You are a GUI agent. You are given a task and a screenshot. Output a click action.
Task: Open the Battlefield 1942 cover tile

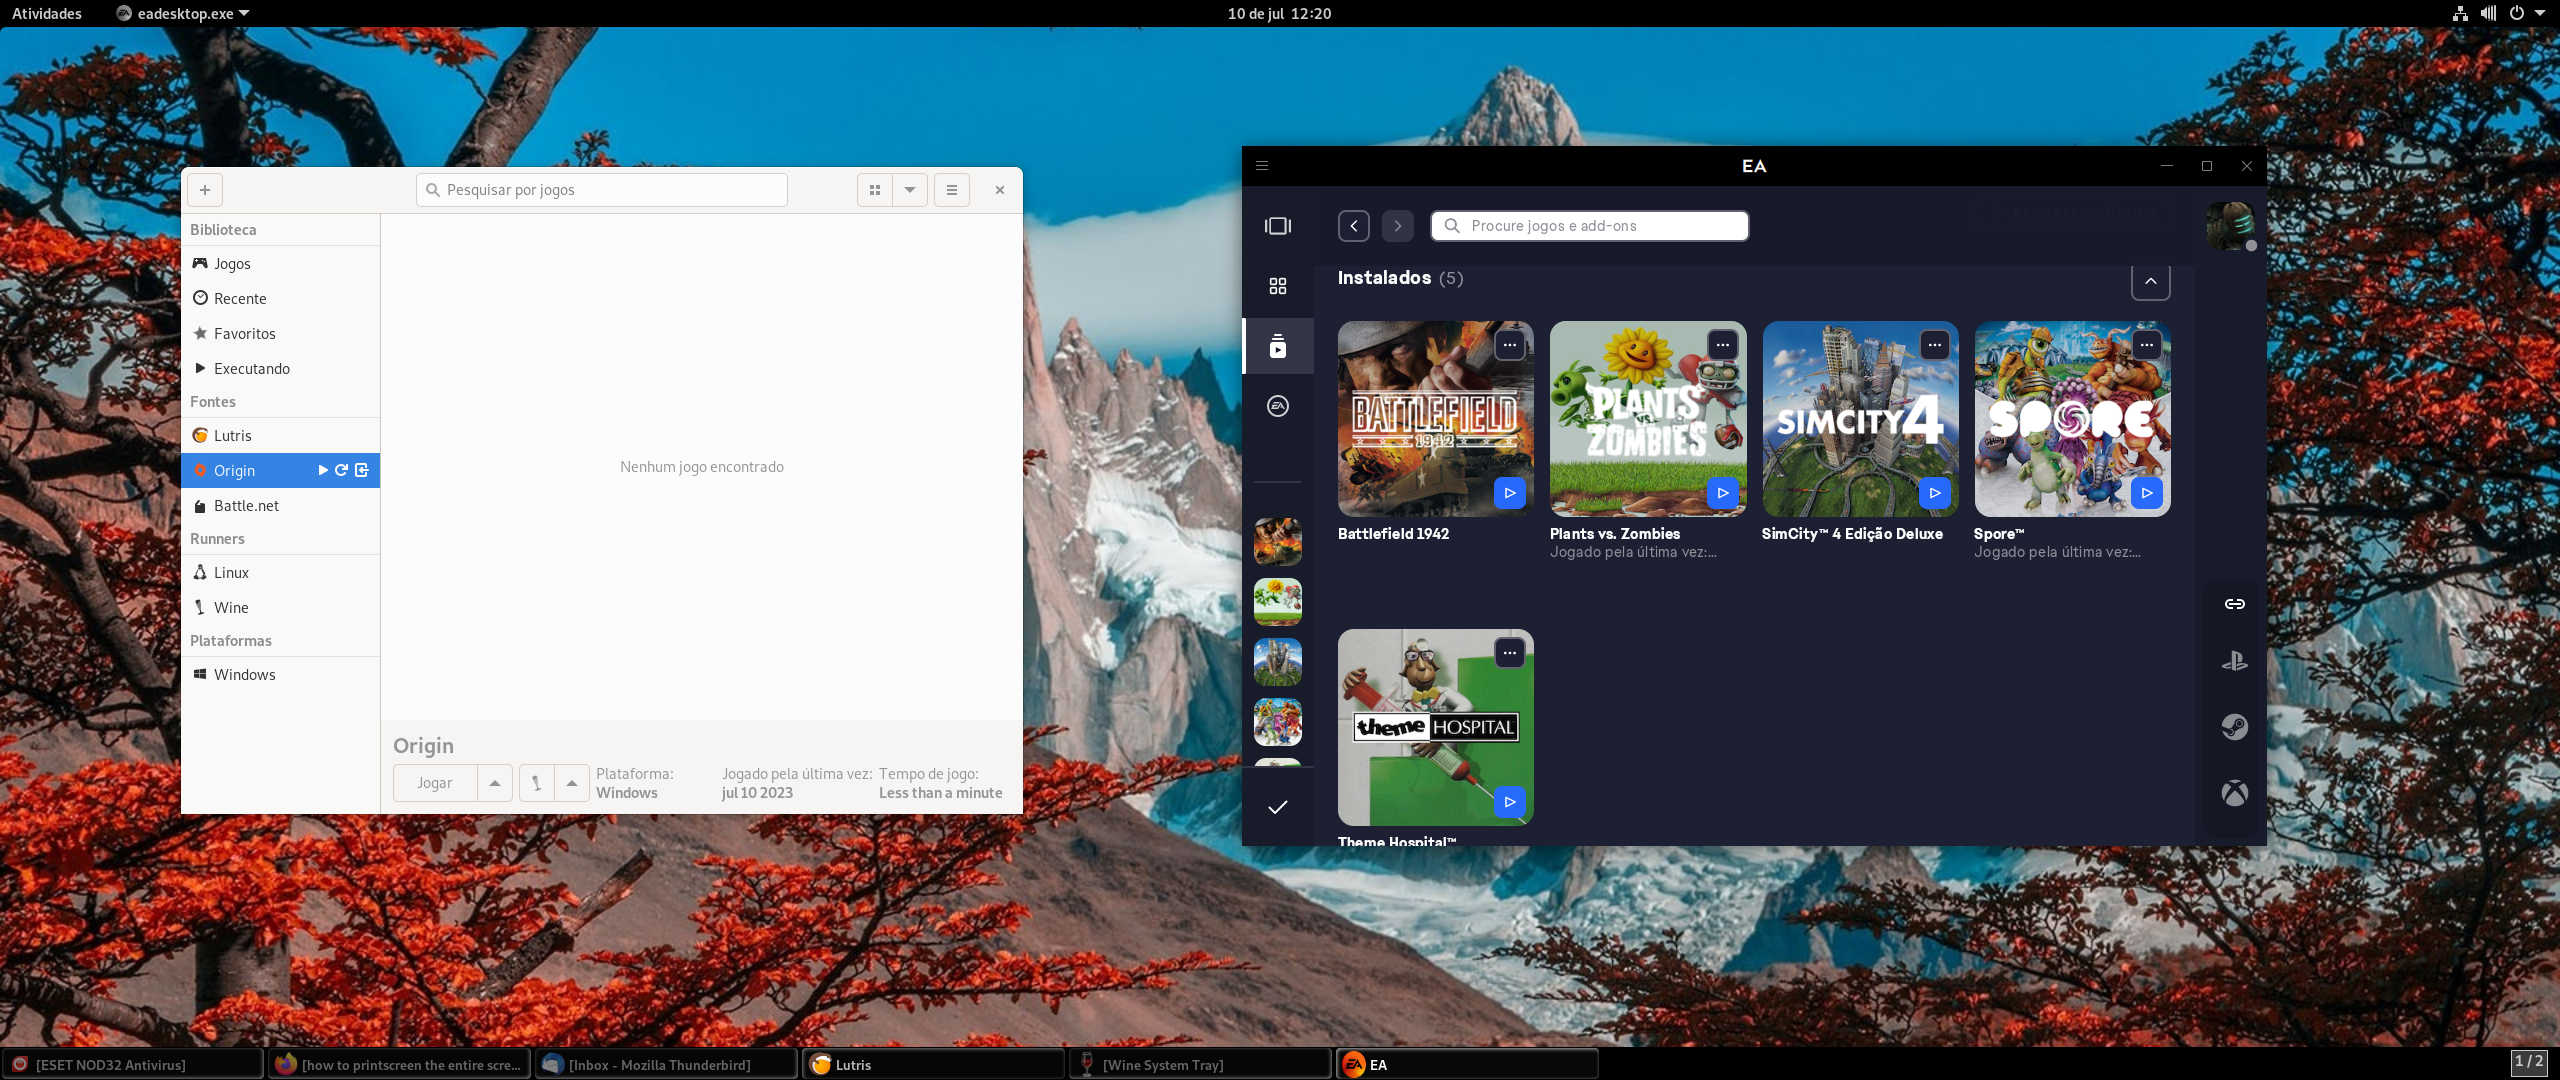[x=1436, y=419]
